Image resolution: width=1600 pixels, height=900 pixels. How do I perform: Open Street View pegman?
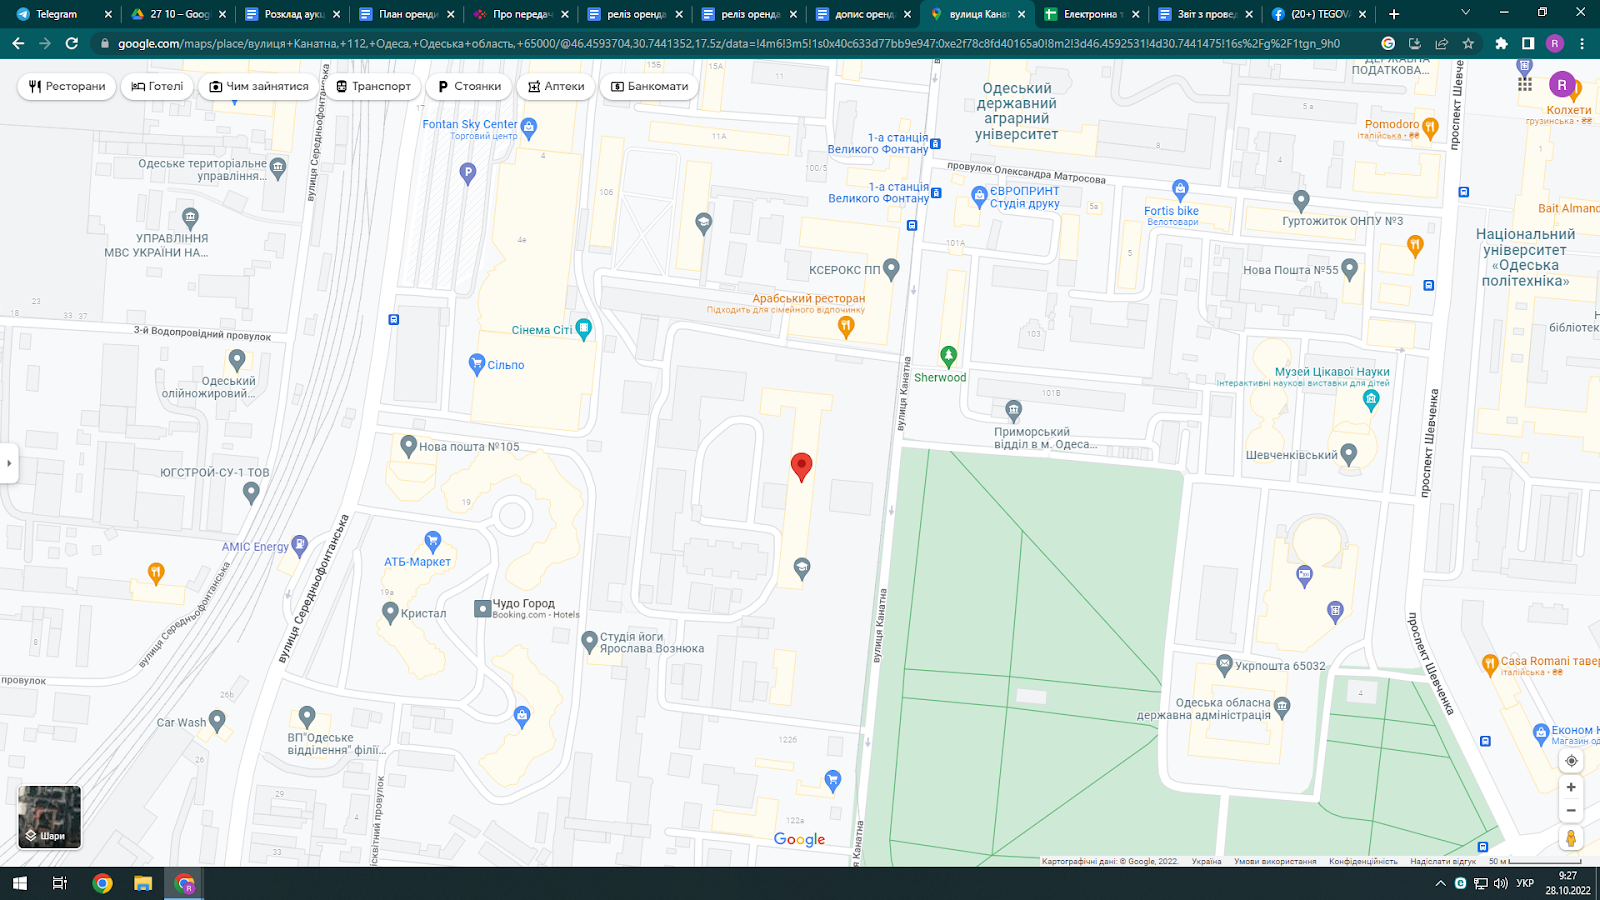1571,838
